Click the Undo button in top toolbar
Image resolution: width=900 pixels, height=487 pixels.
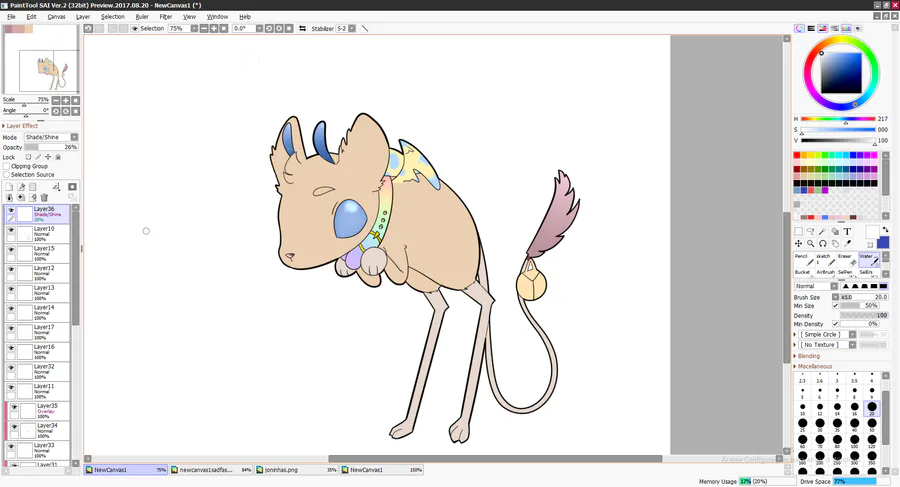[x=88, y=28]
